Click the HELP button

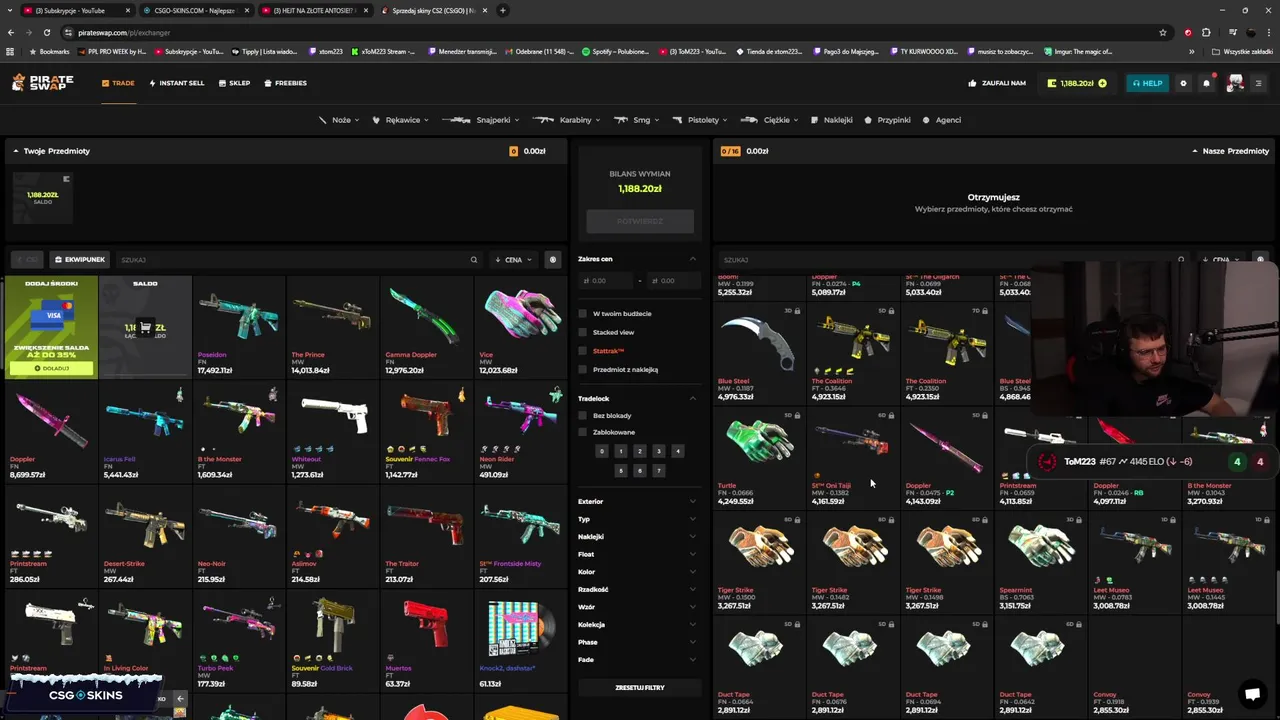[1147, 83]
